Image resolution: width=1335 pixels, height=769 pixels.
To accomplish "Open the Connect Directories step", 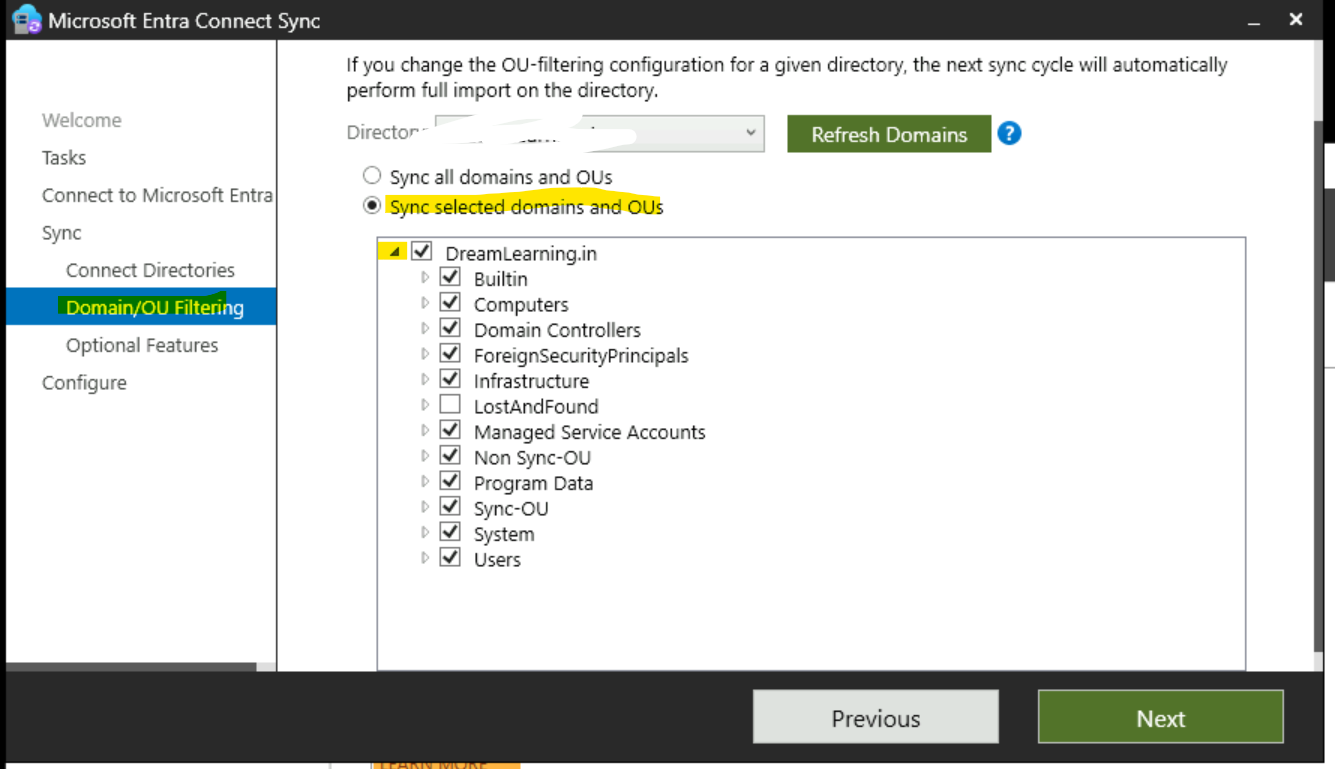I will pos(150,270).
